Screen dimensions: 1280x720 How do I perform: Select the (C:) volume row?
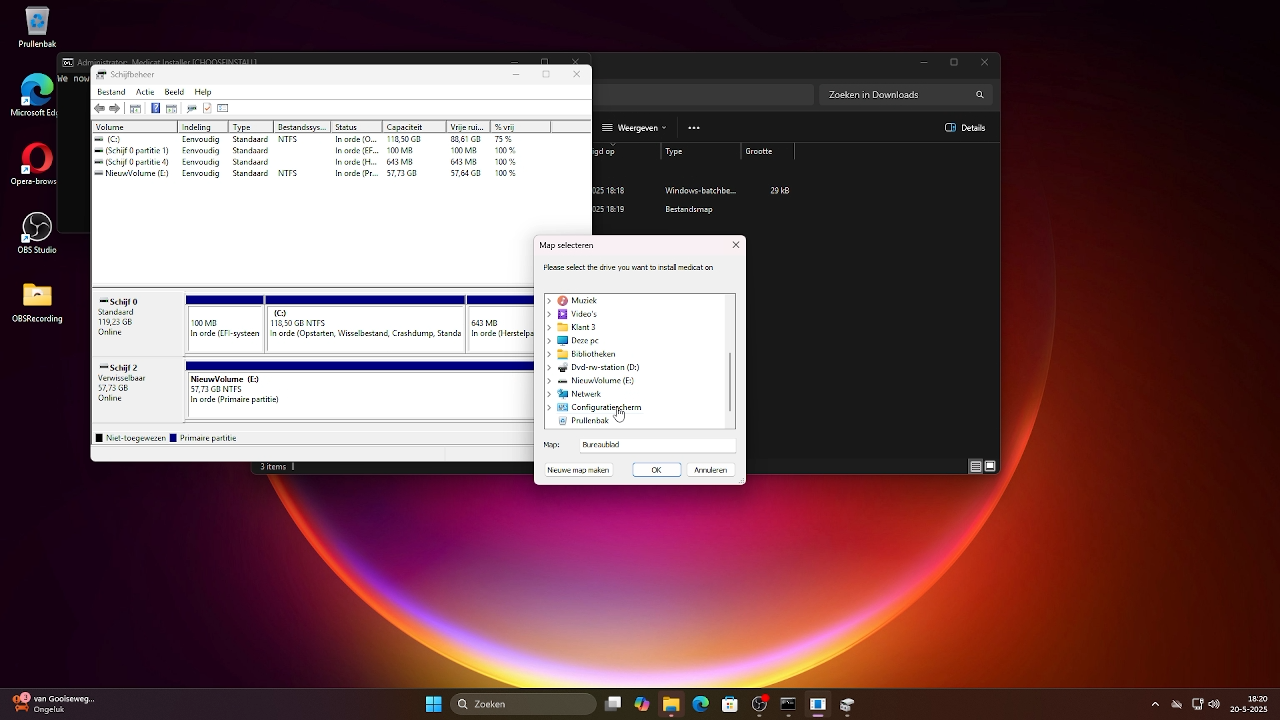pyautogui.click(x=340, y=139)
